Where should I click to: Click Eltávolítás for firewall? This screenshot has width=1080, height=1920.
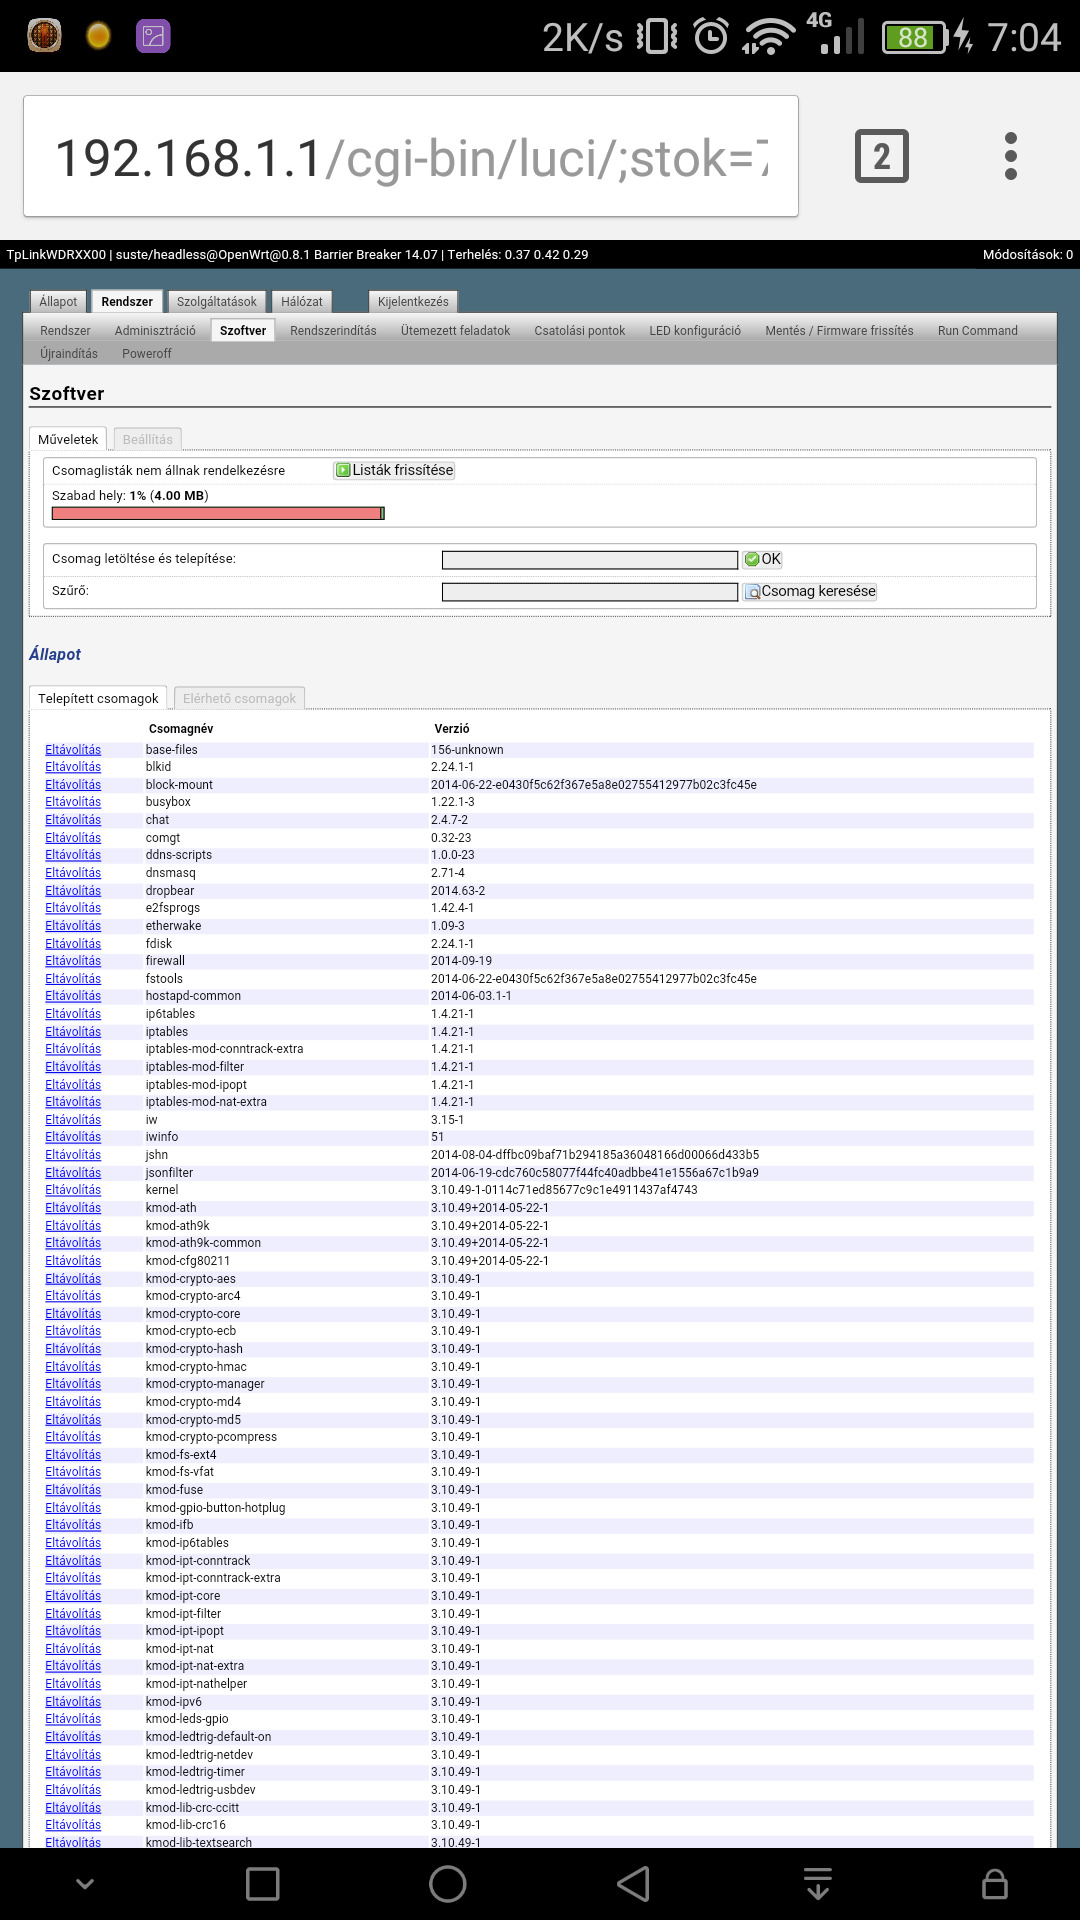pos(73,961)
